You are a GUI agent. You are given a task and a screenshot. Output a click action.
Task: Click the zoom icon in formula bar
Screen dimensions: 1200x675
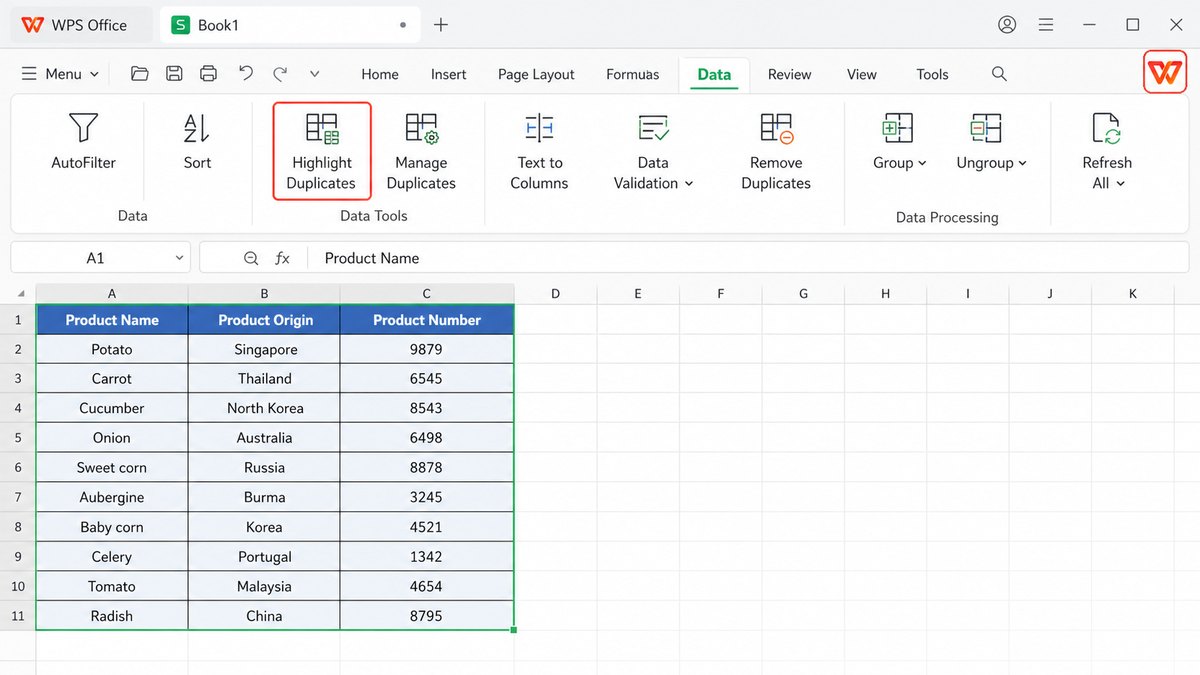point(251,258)
